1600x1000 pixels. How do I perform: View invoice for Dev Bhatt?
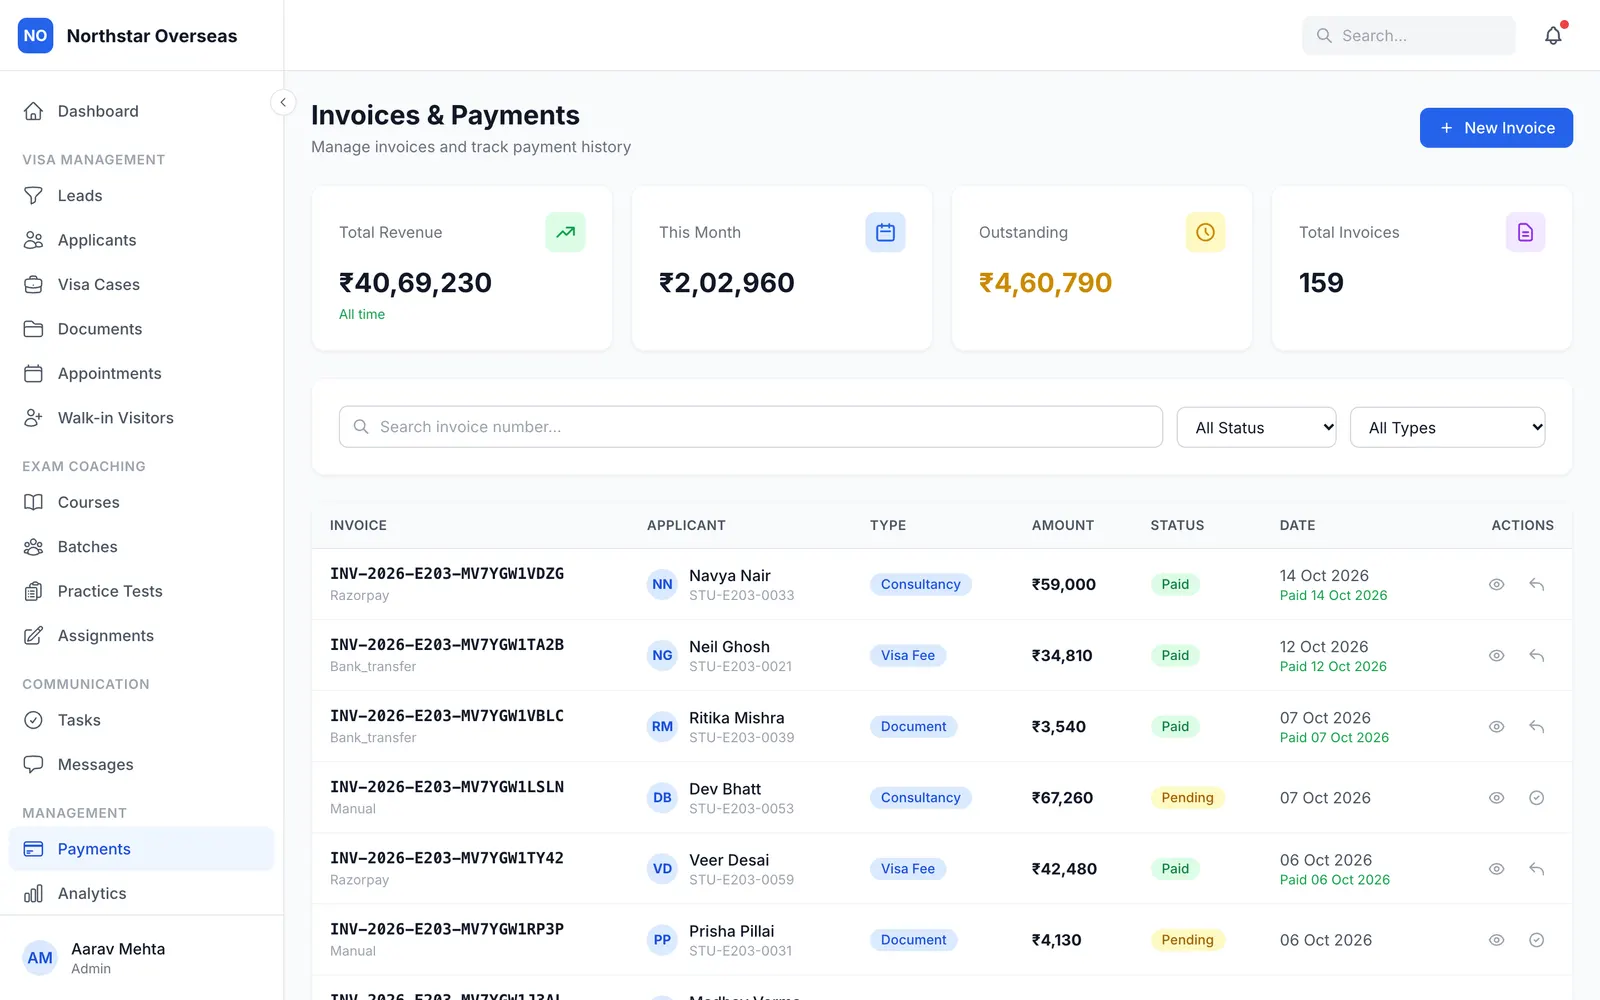pos(1497,798)
